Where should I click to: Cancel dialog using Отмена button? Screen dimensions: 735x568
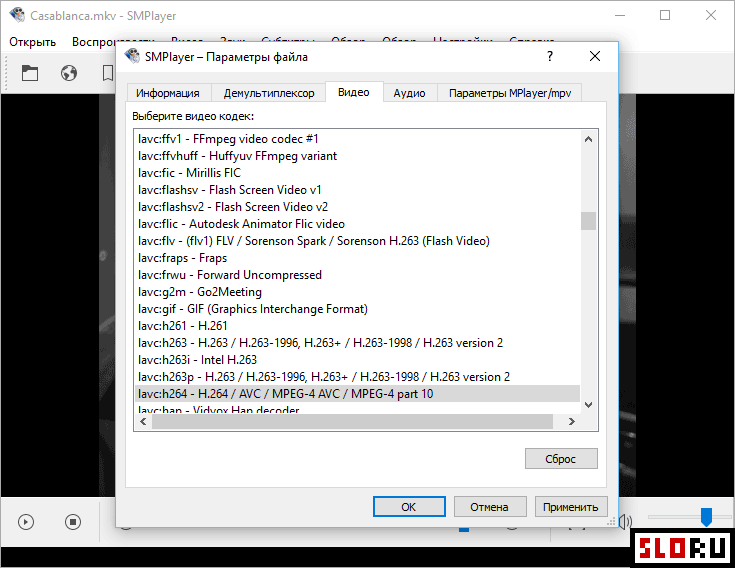tap(490, 507)
